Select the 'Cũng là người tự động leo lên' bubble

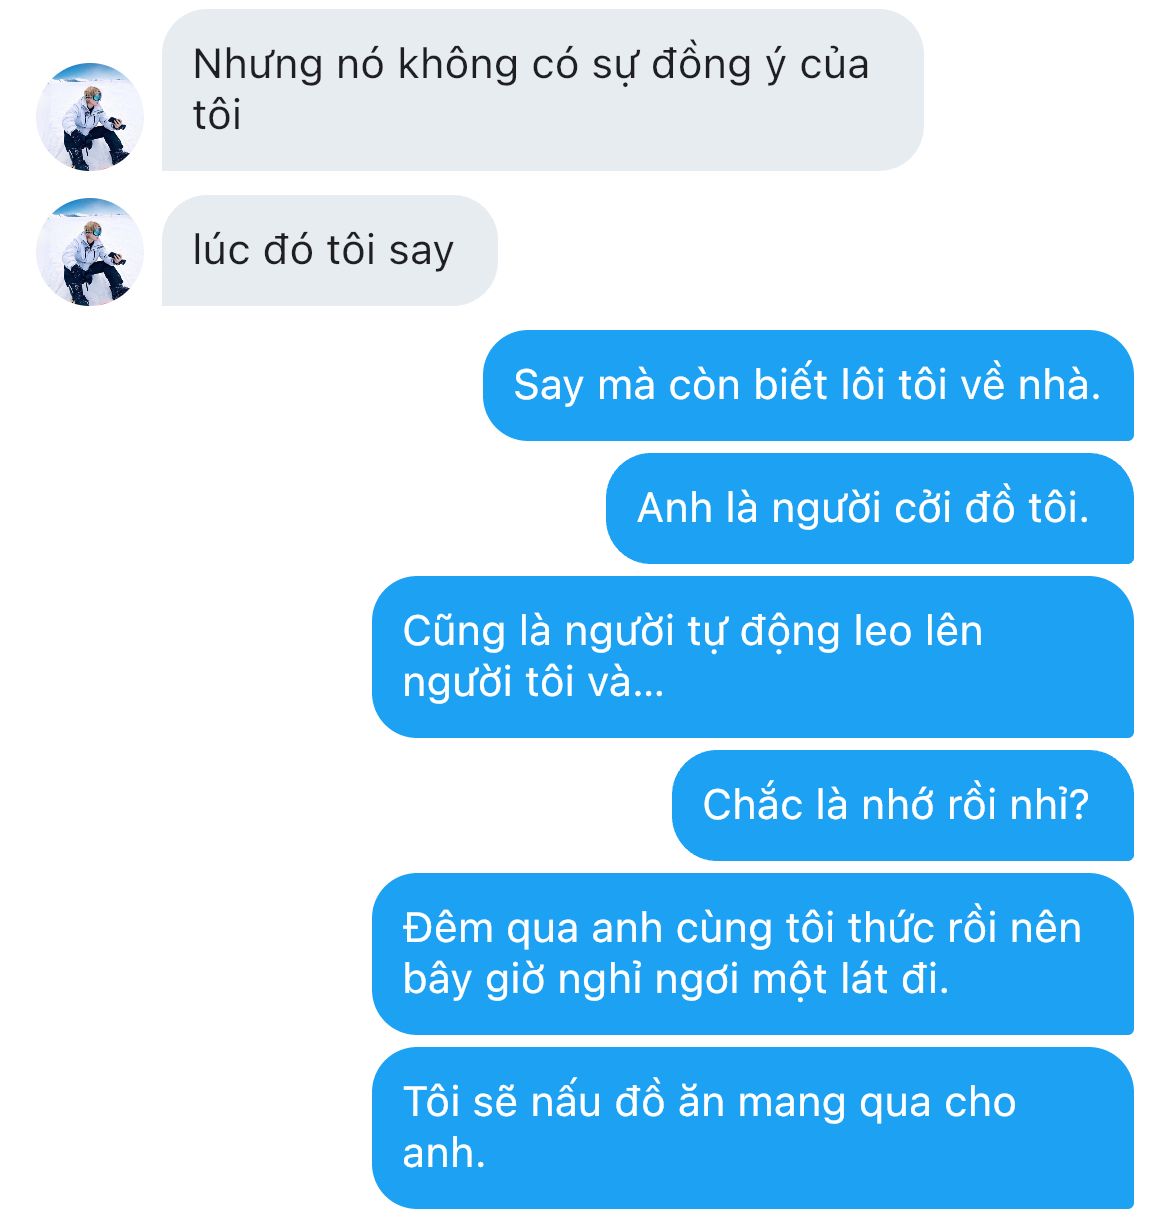pos(753,657)
